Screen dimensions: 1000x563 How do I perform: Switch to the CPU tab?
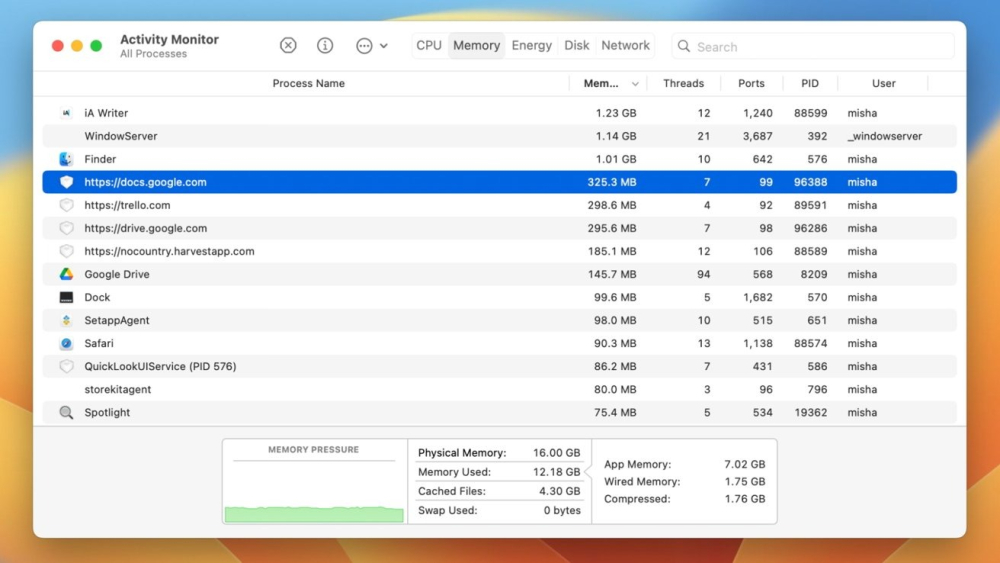click(x=429, y=46)
